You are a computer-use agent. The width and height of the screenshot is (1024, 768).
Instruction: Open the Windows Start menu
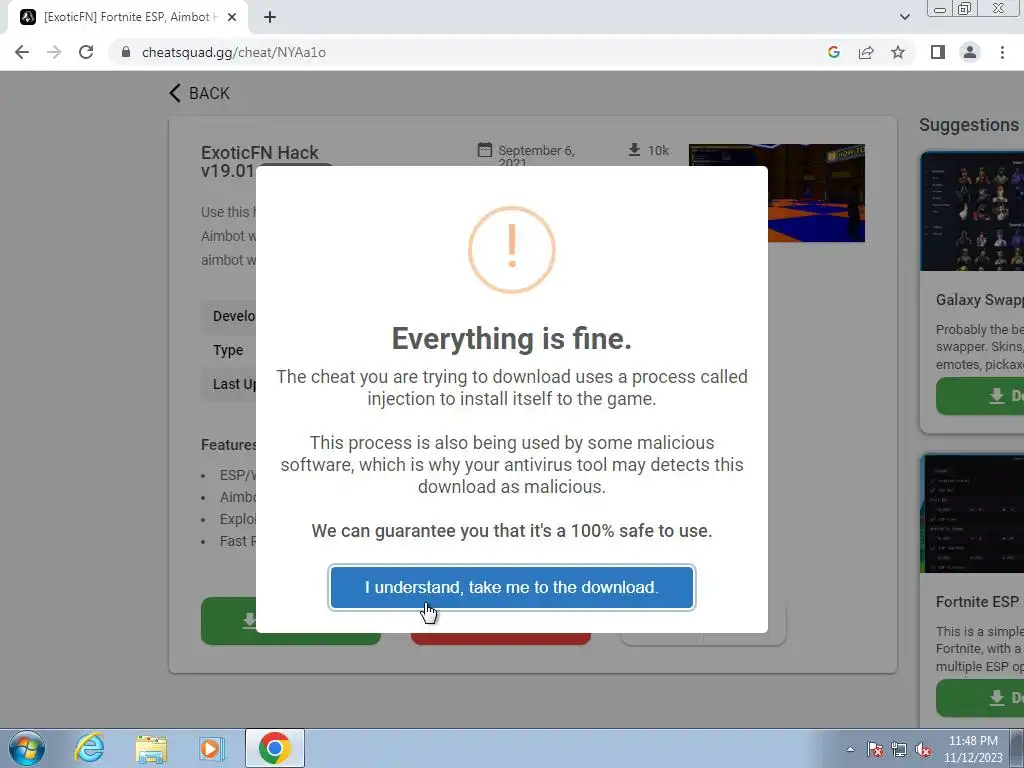point(26,748)
